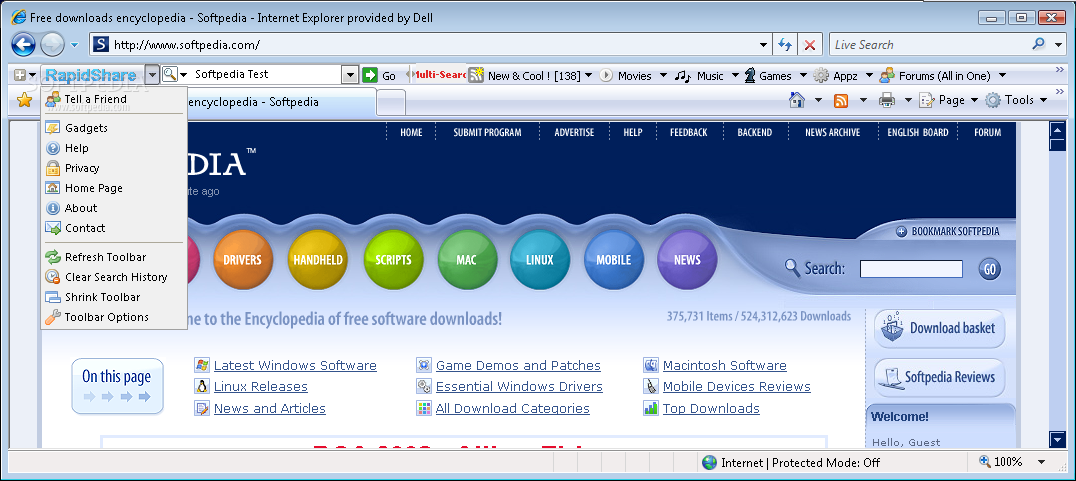This screenshot has width=1076, height=481.
Task: Choose Privacy in the RapidShare menu
Action: click(x=114, y=168)
